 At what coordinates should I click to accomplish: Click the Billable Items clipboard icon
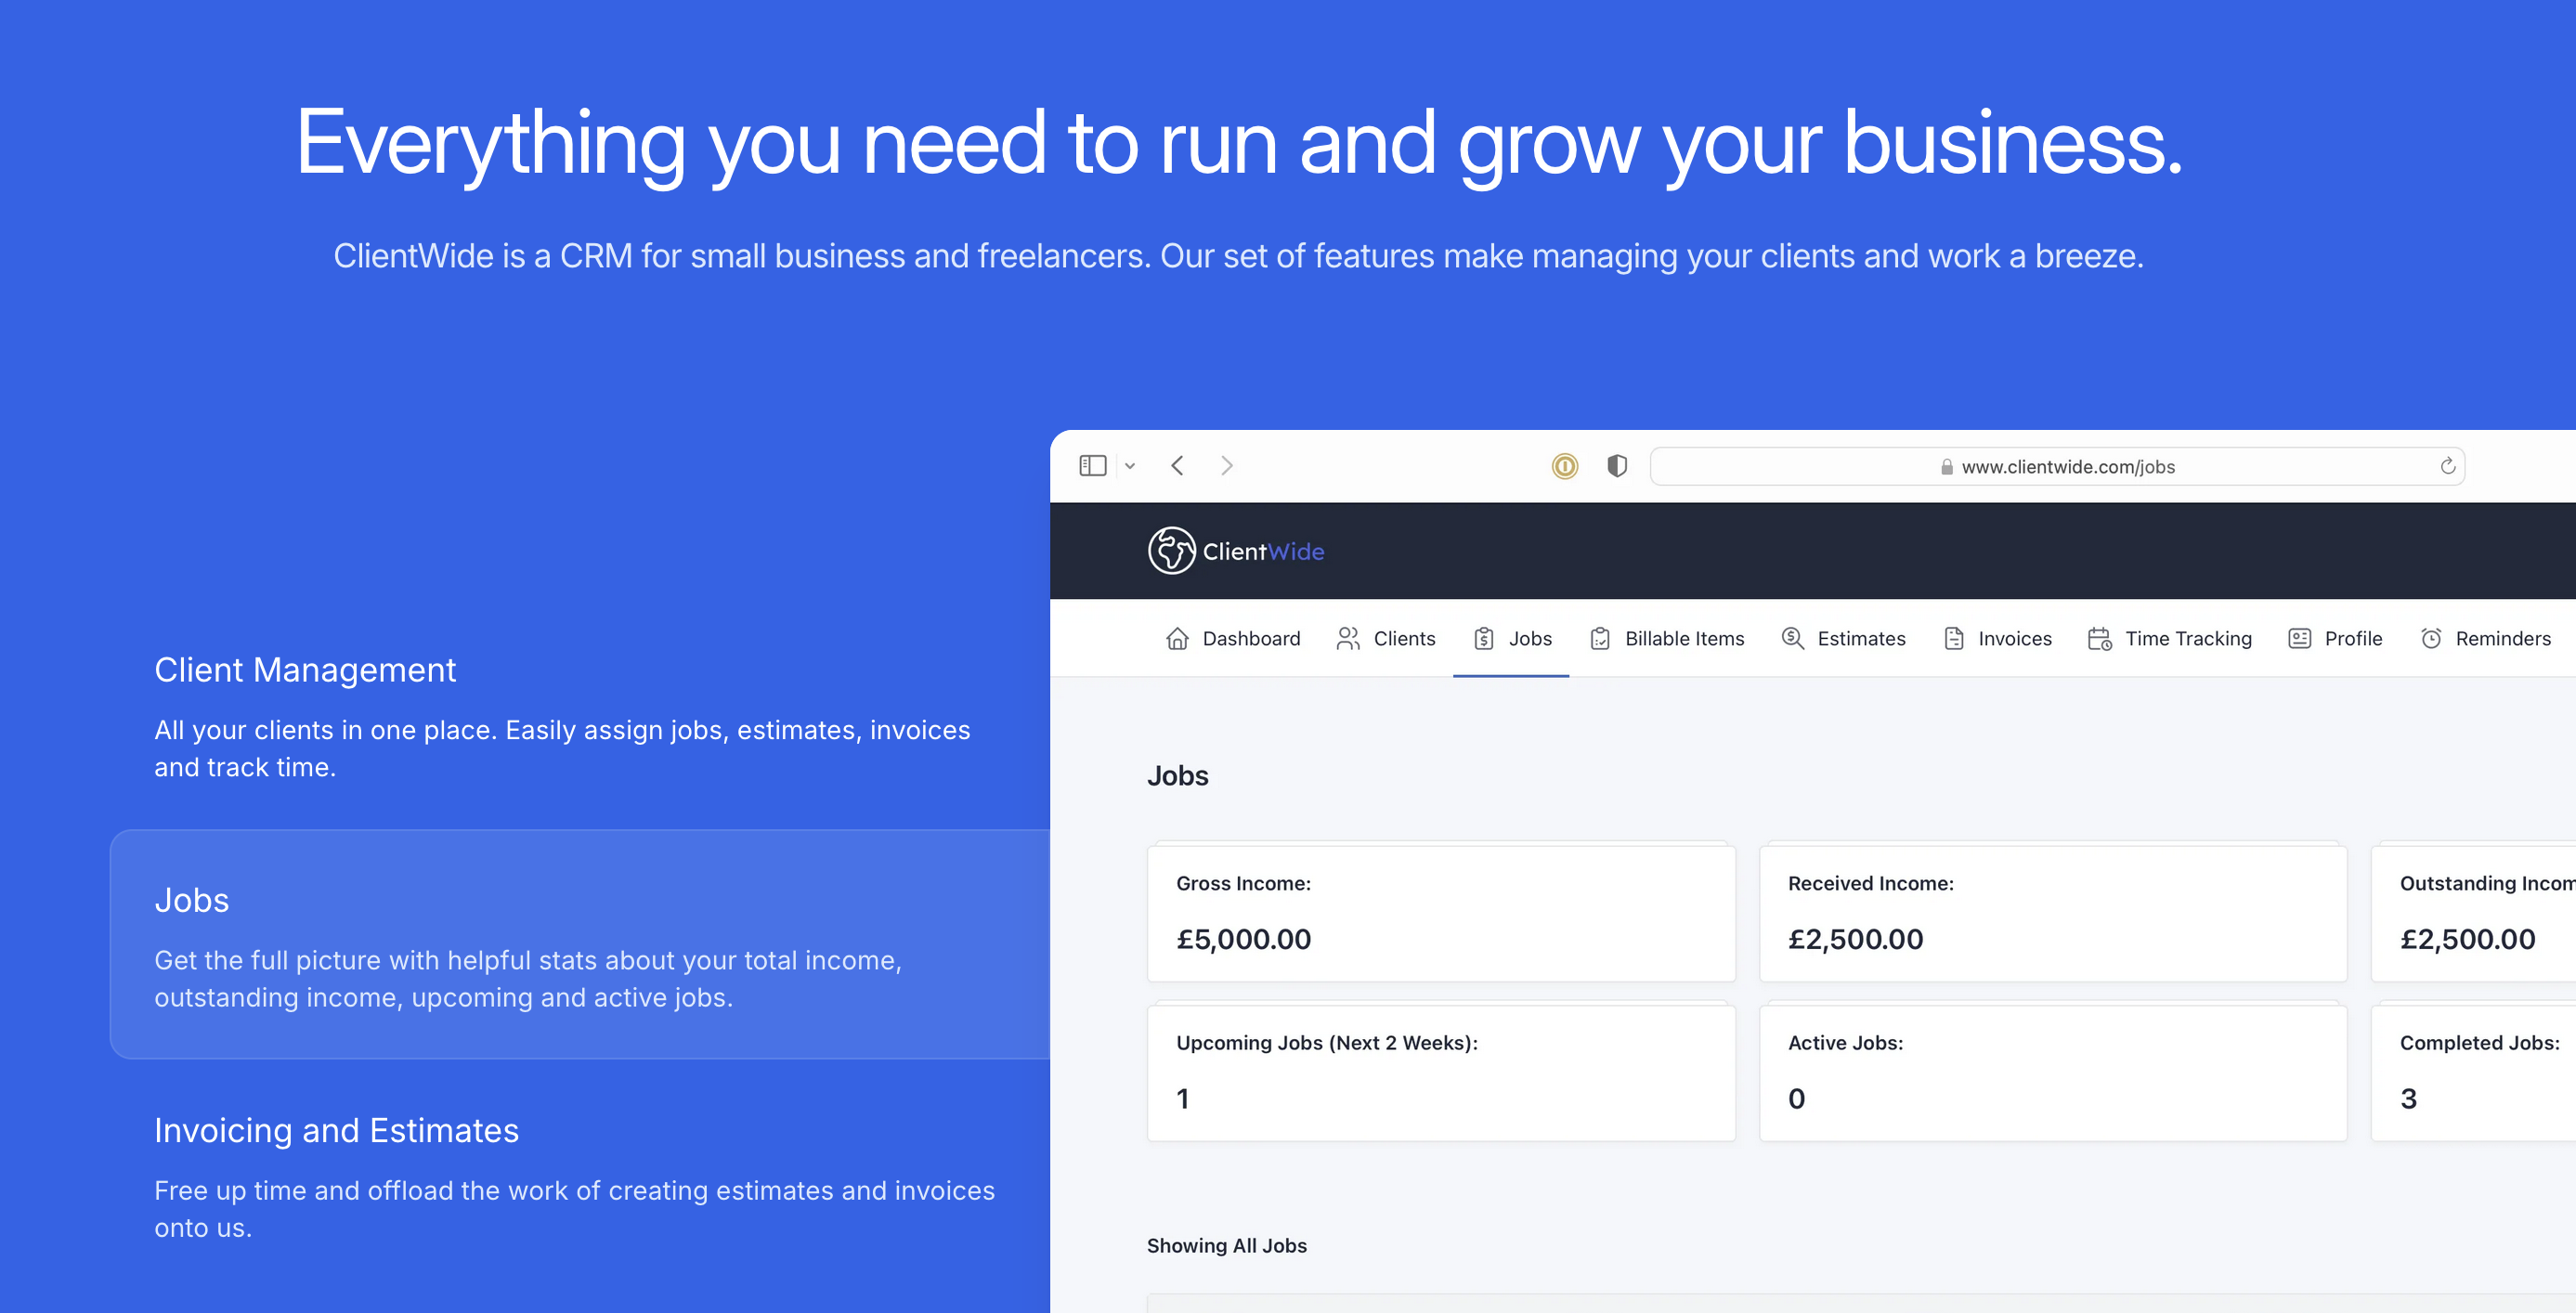coord(1600,639)
